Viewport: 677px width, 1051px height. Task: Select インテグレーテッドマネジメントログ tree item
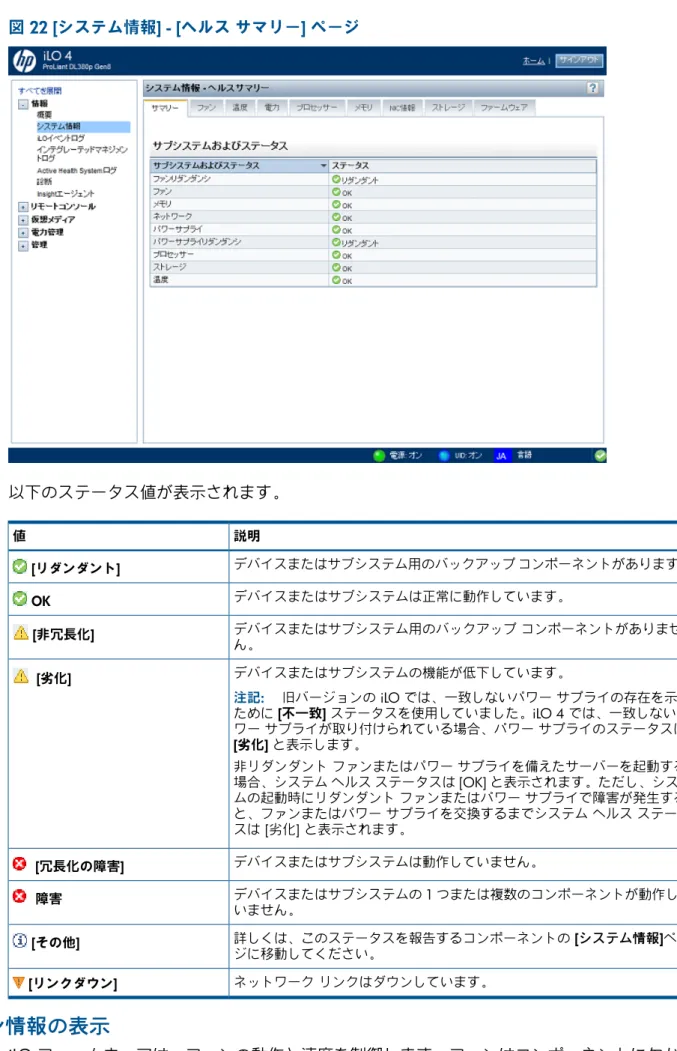pyautogui.click(x=82, y=153)
